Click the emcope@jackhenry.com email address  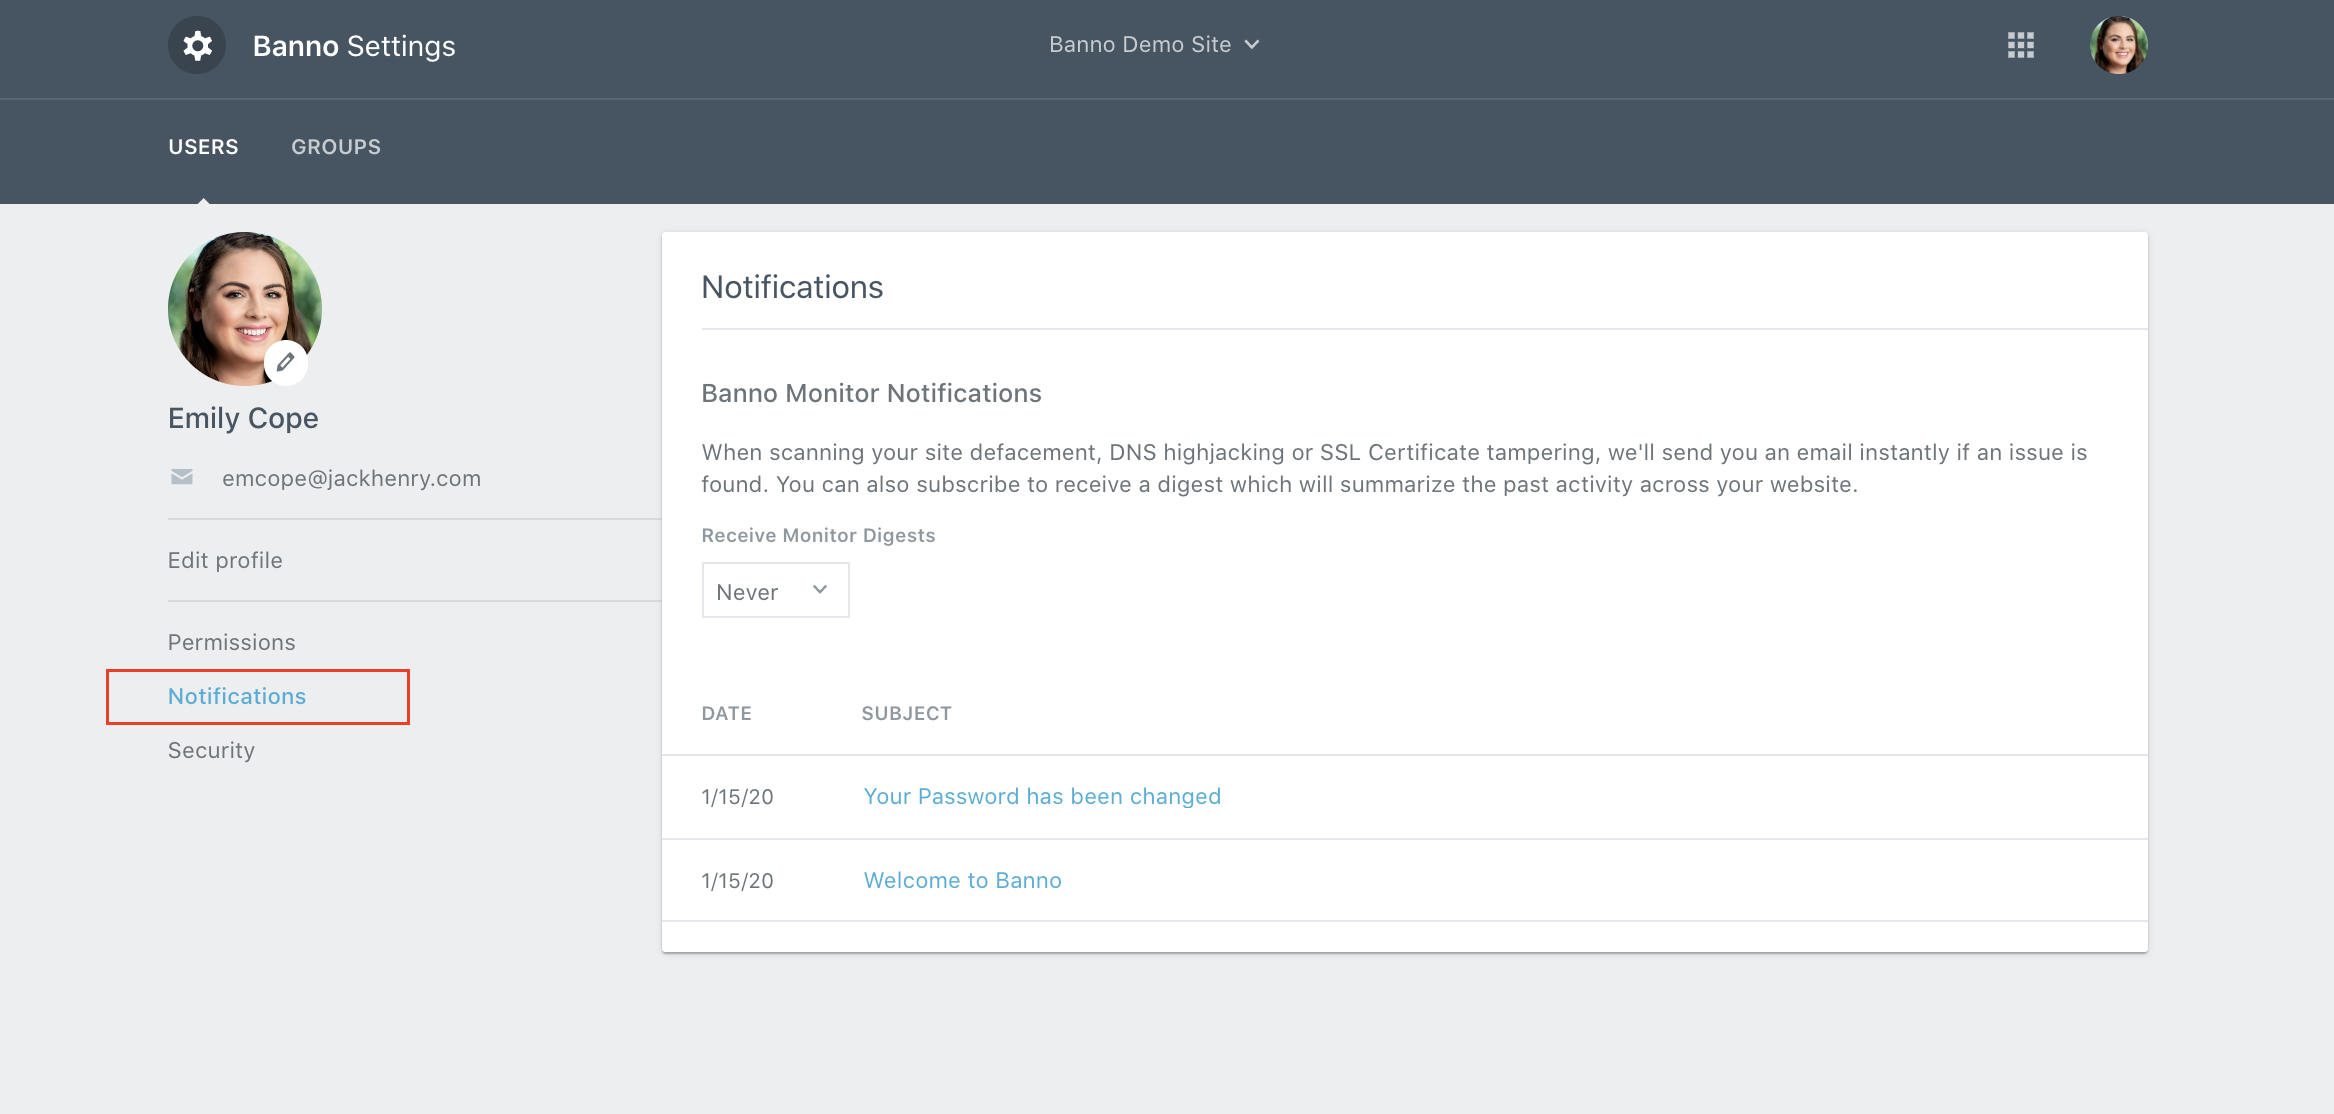351,478
